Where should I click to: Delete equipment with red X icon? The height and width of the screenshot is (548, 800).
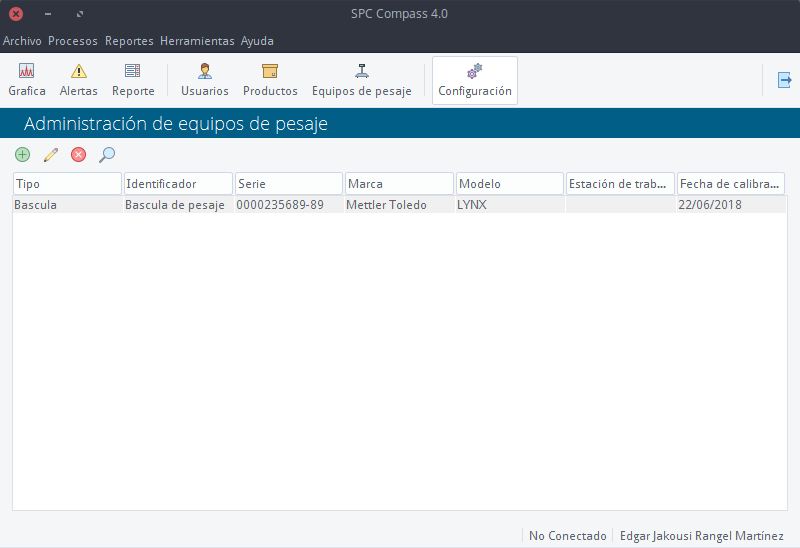pyautogui.click(x=79, y=155)
